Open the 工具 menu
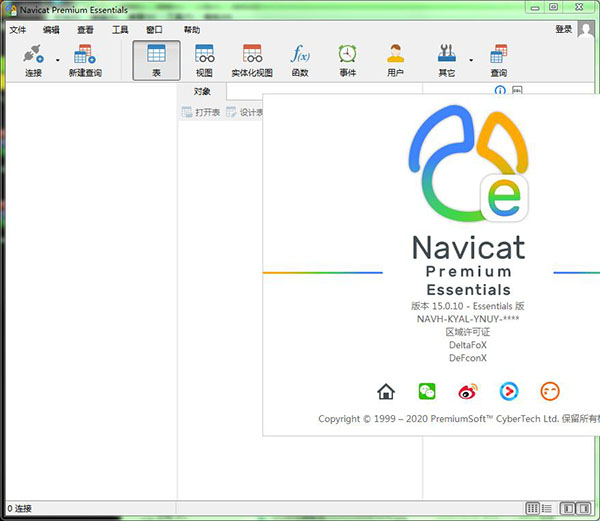This screenshot has width=600, height=521. pyautogui.click(x=120, y=30)
